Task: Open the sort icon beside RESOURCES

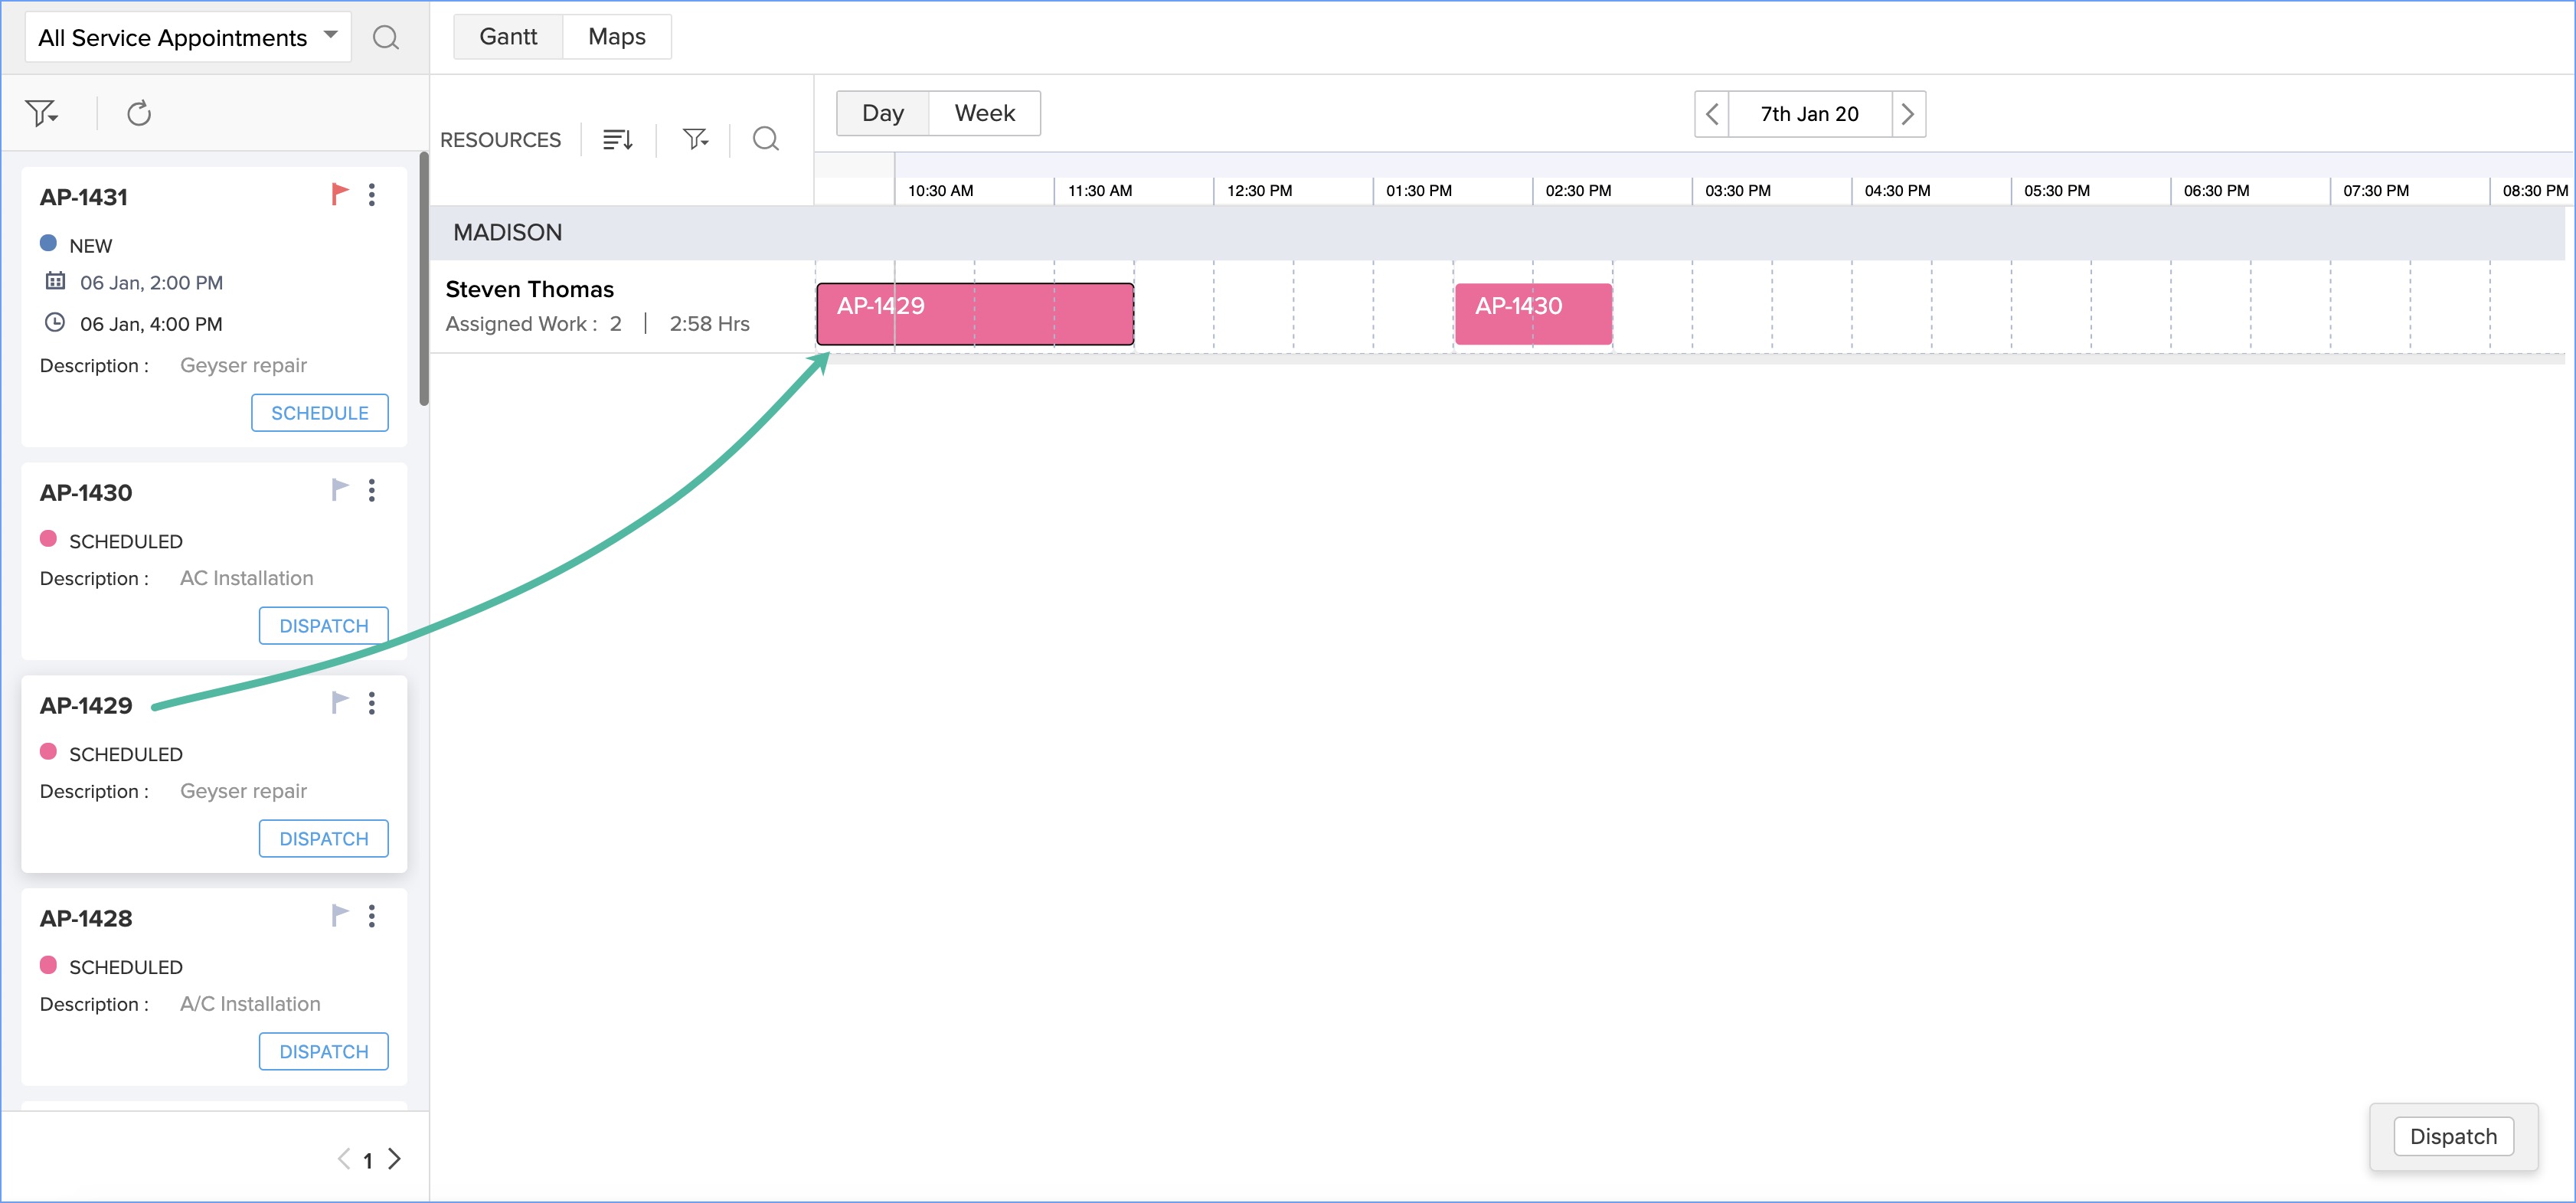Action: tap(617, 139)
